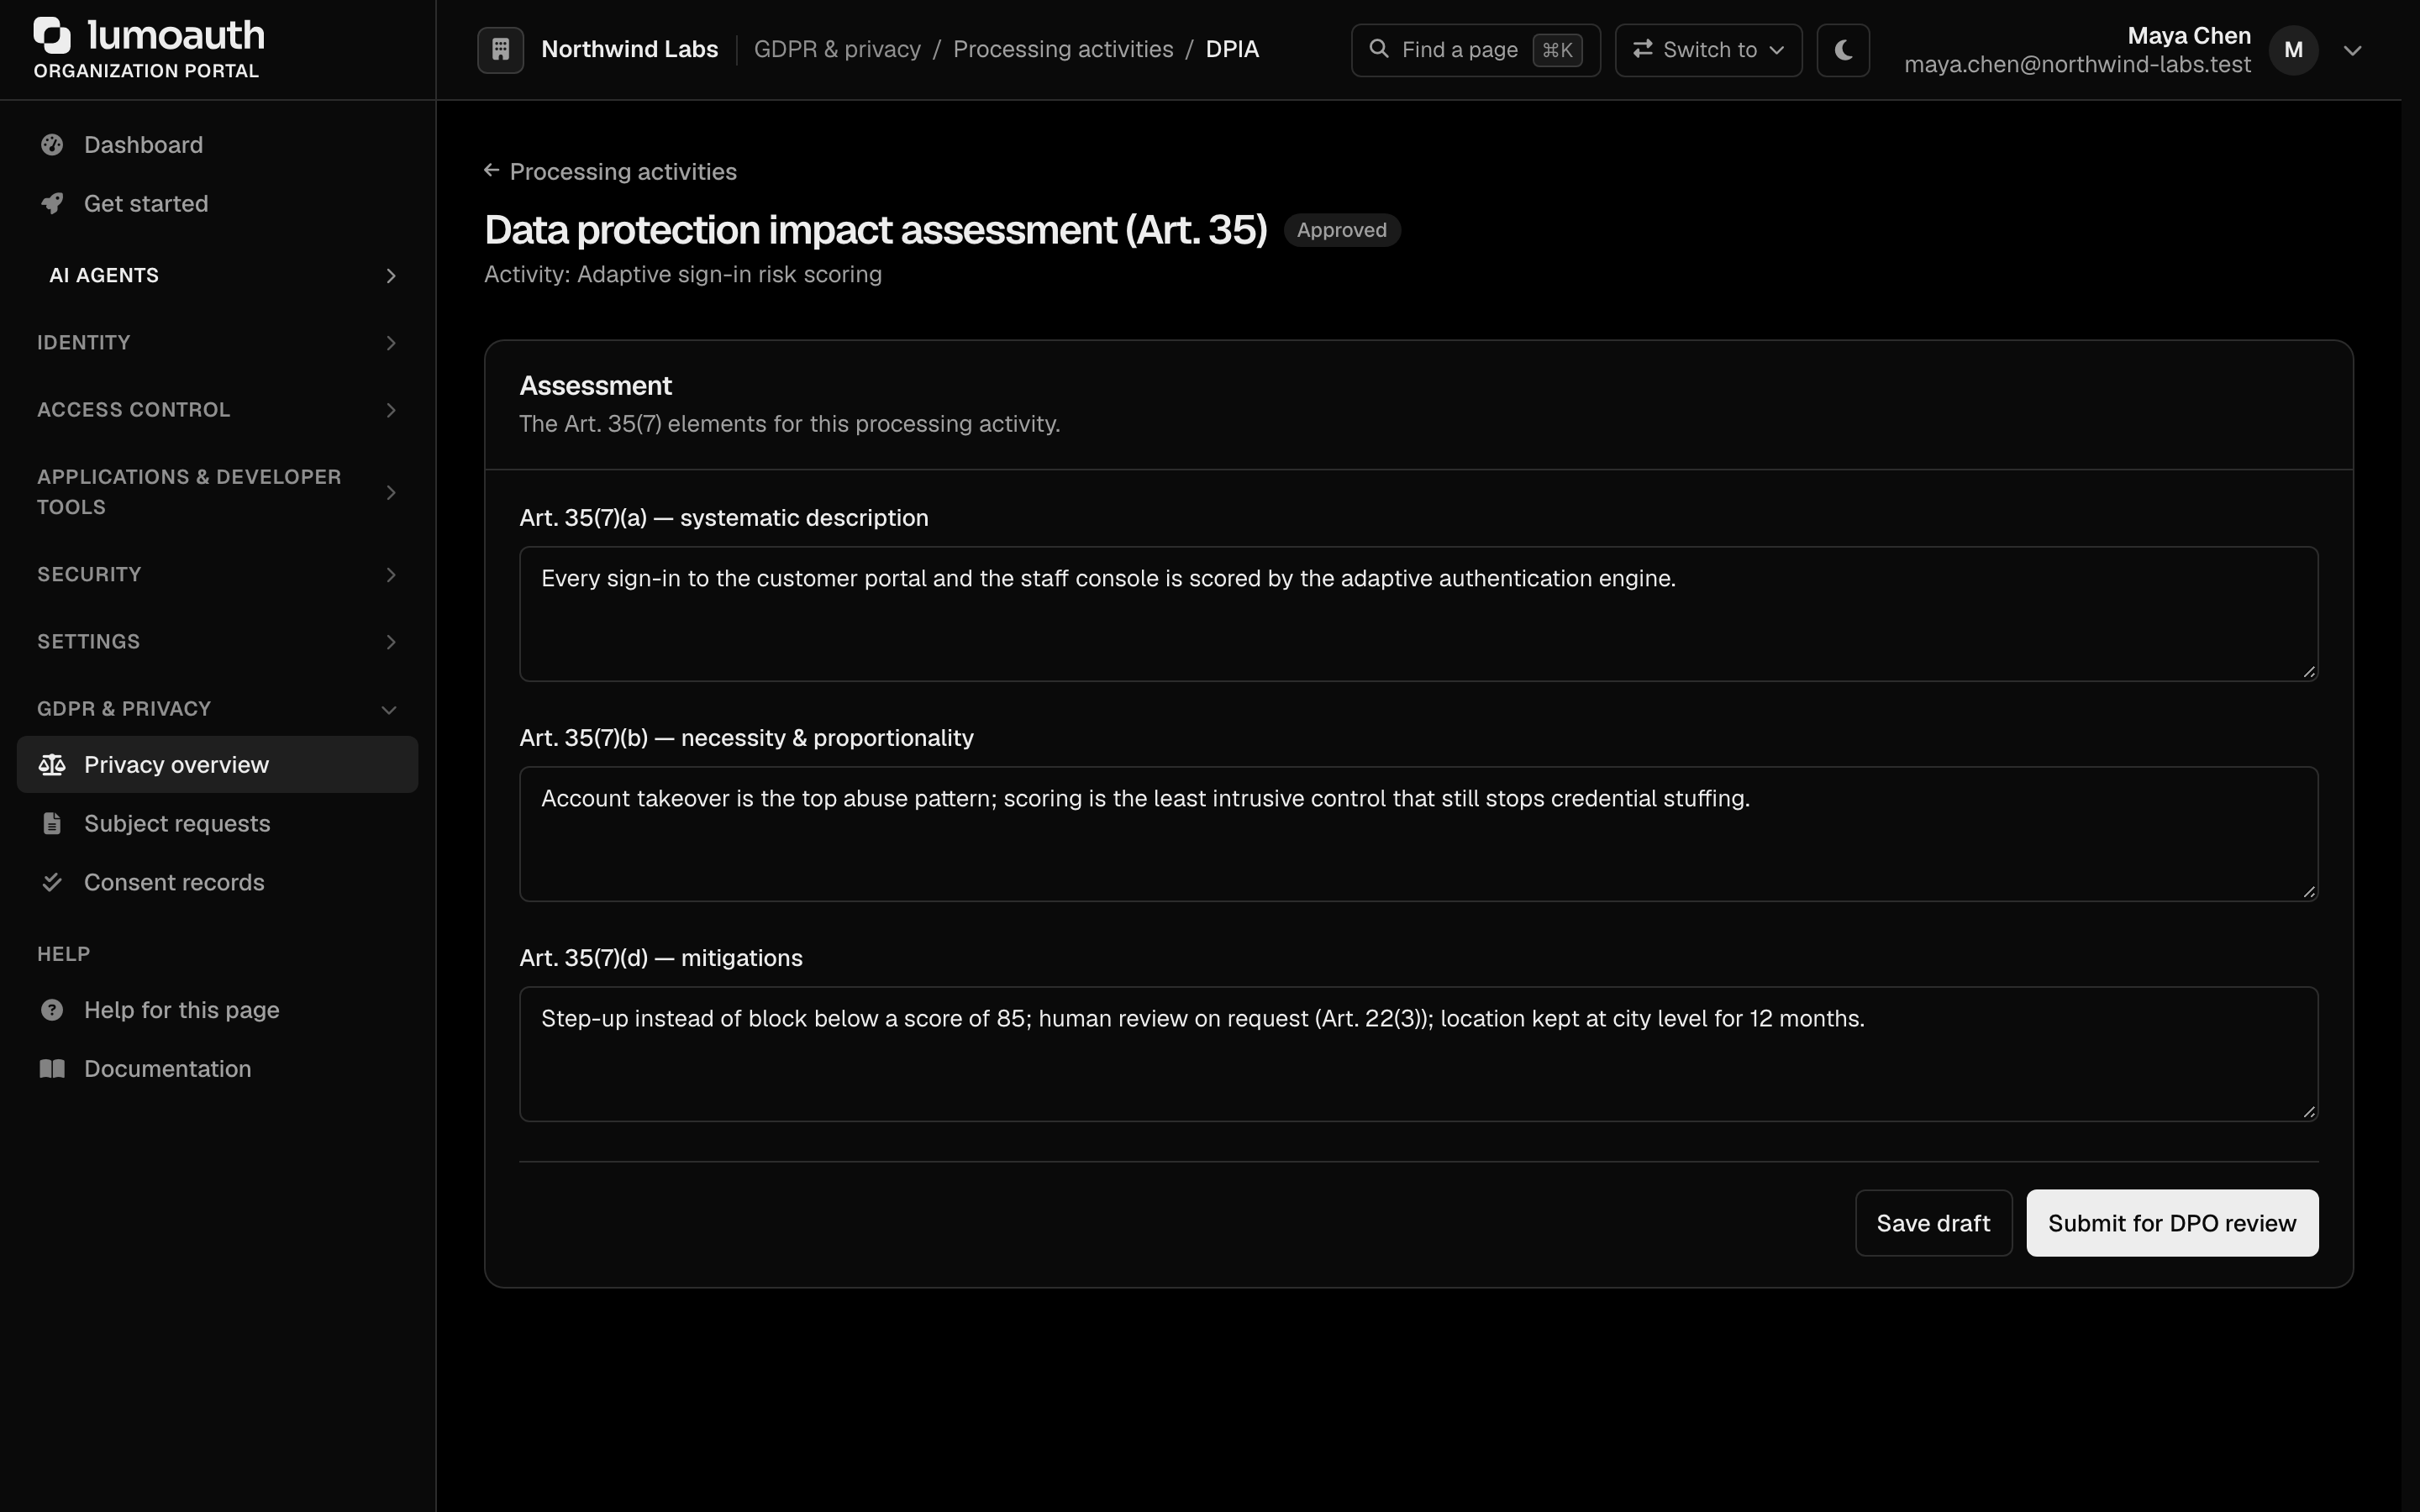Image resolution: width=2420 pixels, height=1512 pixels.
Task: Expand the Settings section
Action: click(x=217, y=642)
